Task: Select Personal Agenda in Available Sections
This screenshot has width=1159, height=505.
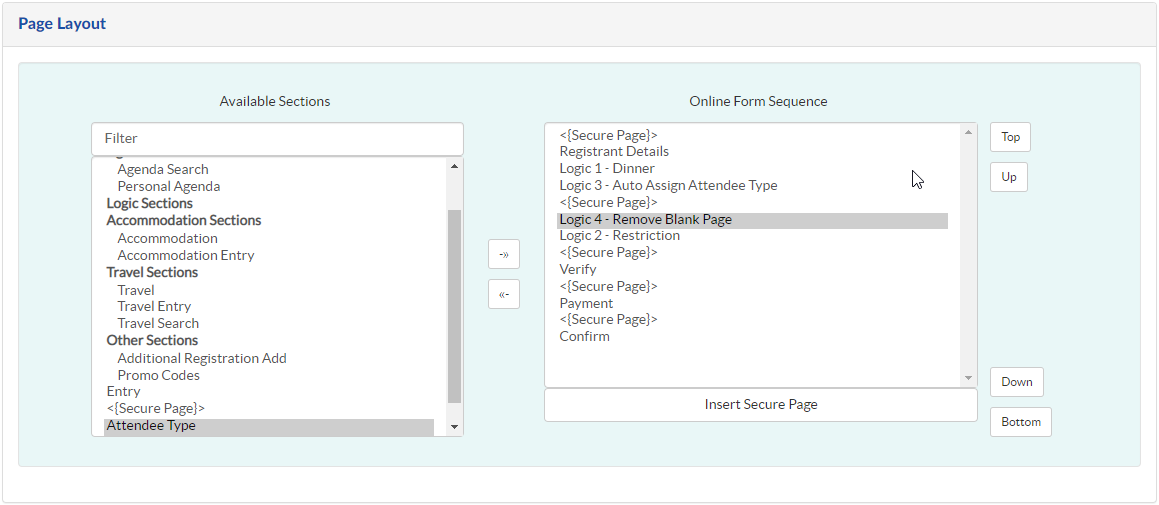Action: pos(169,186)
